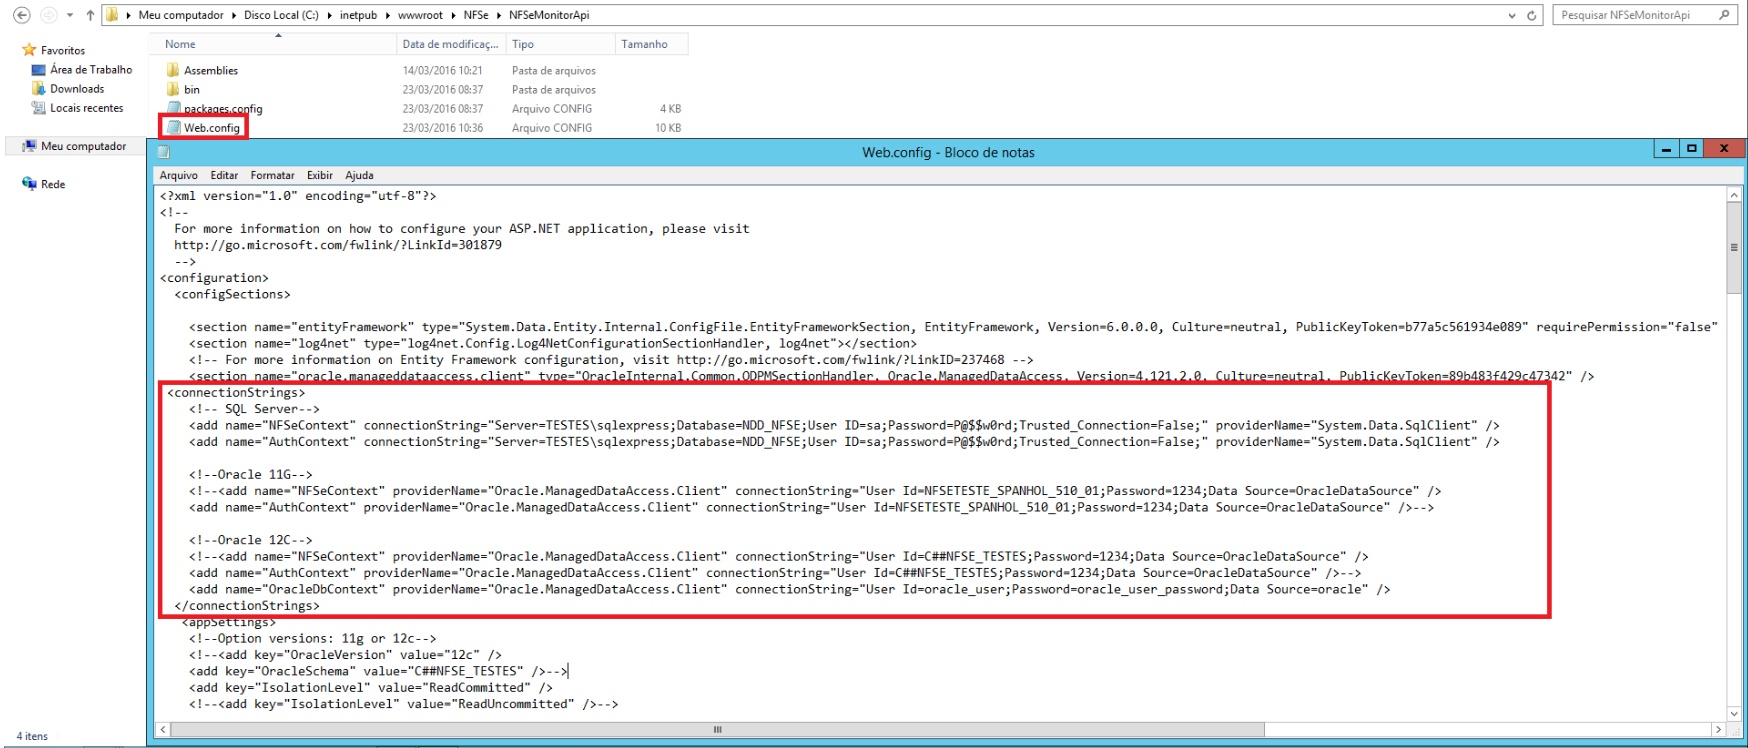The height and width of the screenshot is (748, 1748).
Task: Select the bin folder name
Action: pyautogui.click(x=192, y=89)
